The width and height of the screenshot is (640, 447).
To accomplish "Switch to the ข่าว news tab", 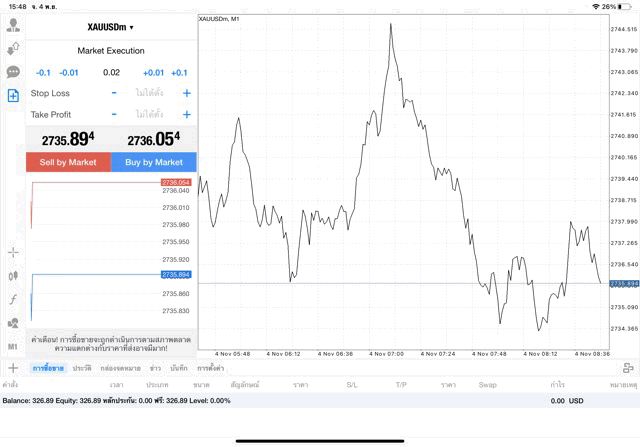I will point(155,368).
